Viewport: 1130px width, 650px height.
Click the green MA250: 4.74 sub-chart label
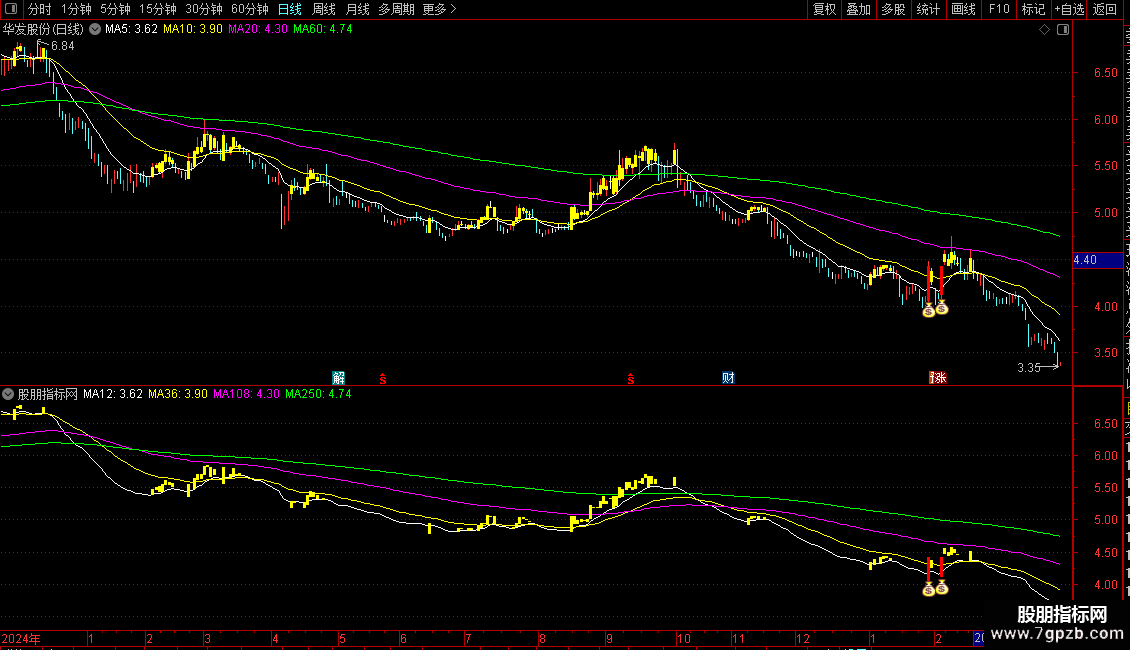(318, 394)
